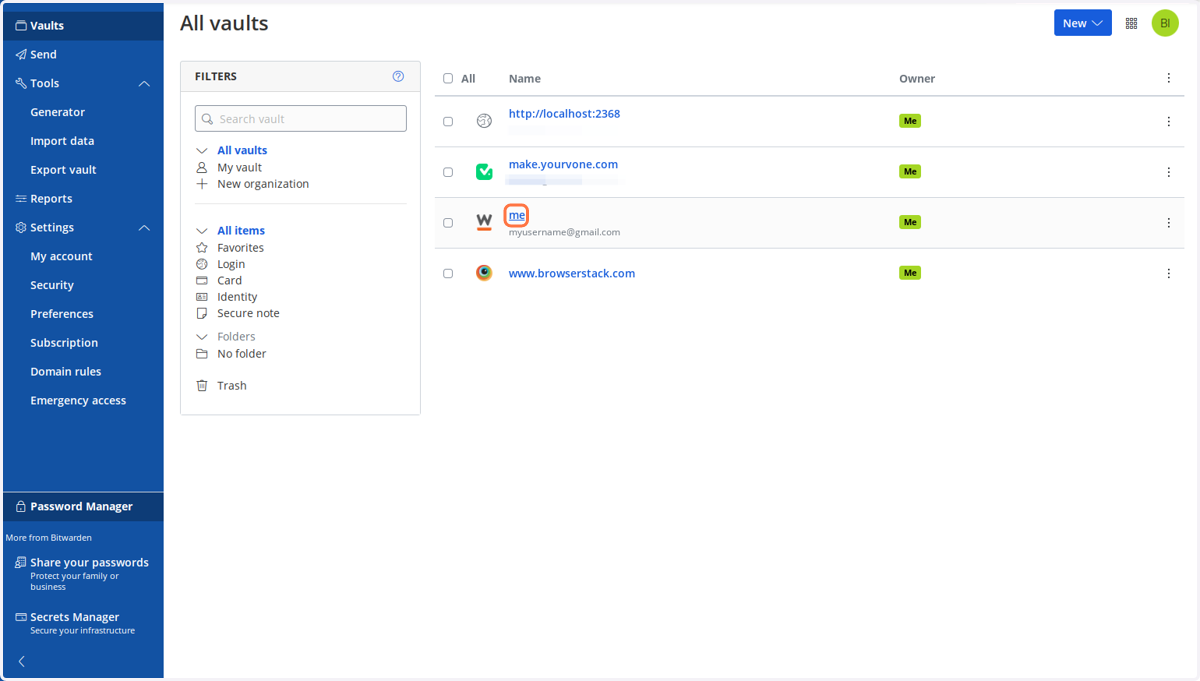Click the filters help question icon
The height and width of the screenshot is (681, 1200).
coord(398,76)
